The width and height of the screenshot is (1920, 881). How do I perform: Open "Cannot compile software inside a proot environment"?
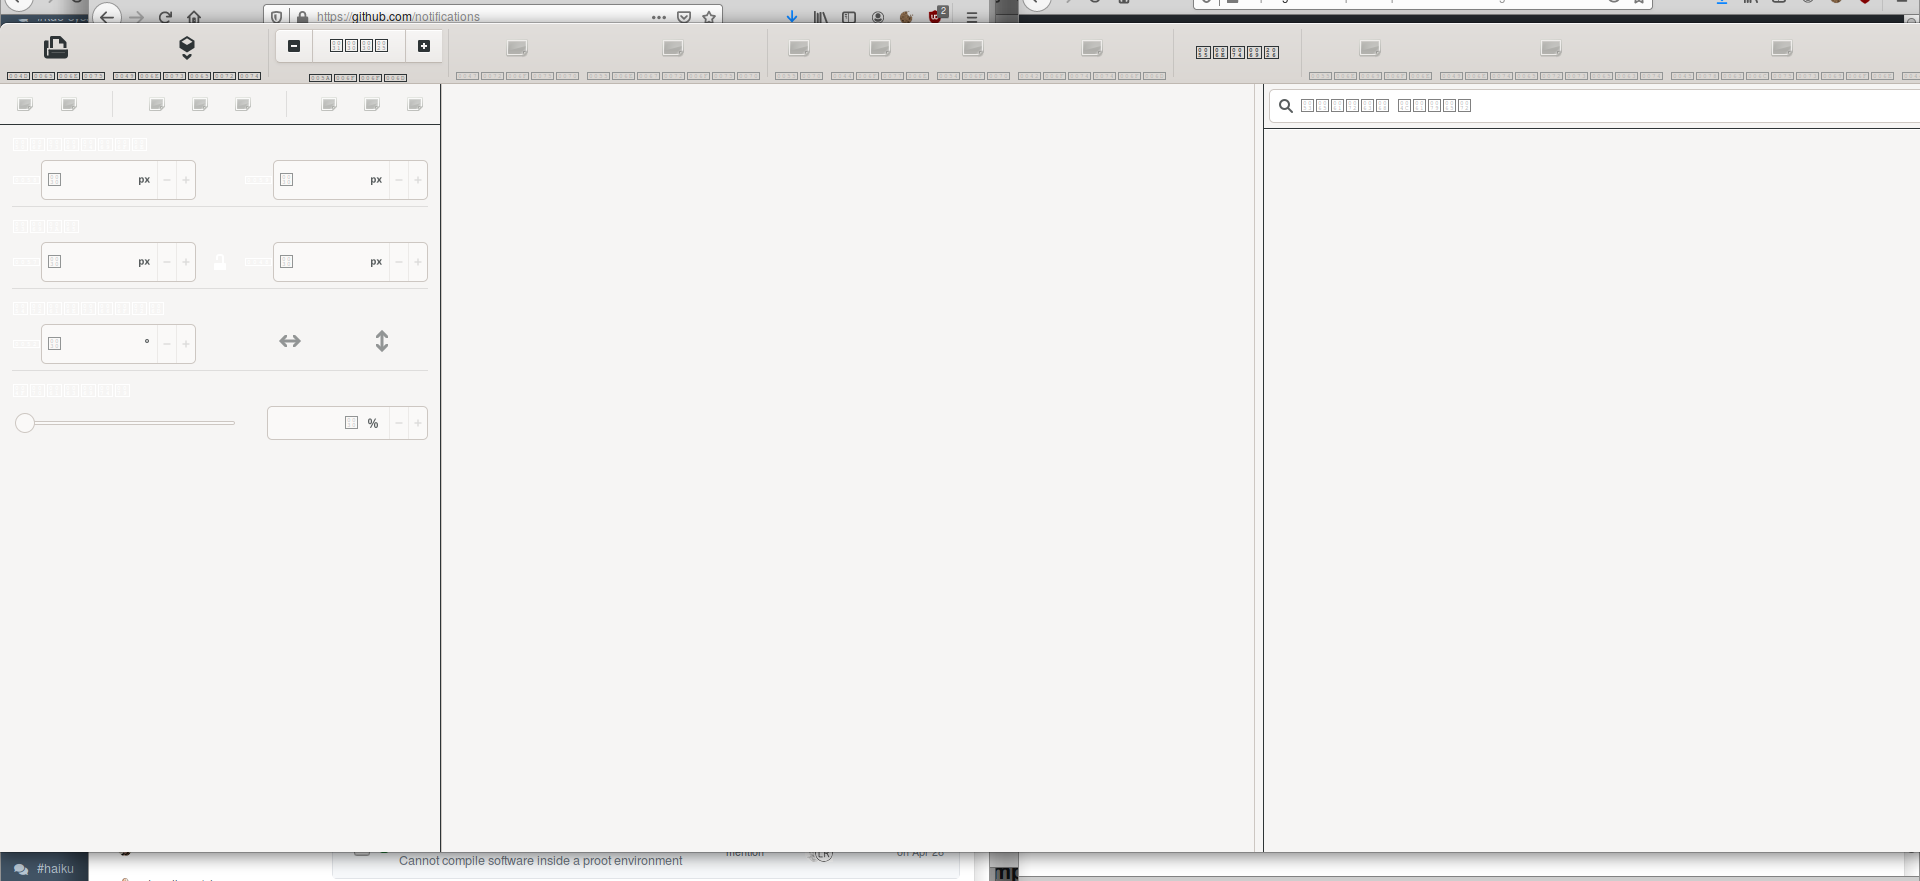(x=541, y=861)
